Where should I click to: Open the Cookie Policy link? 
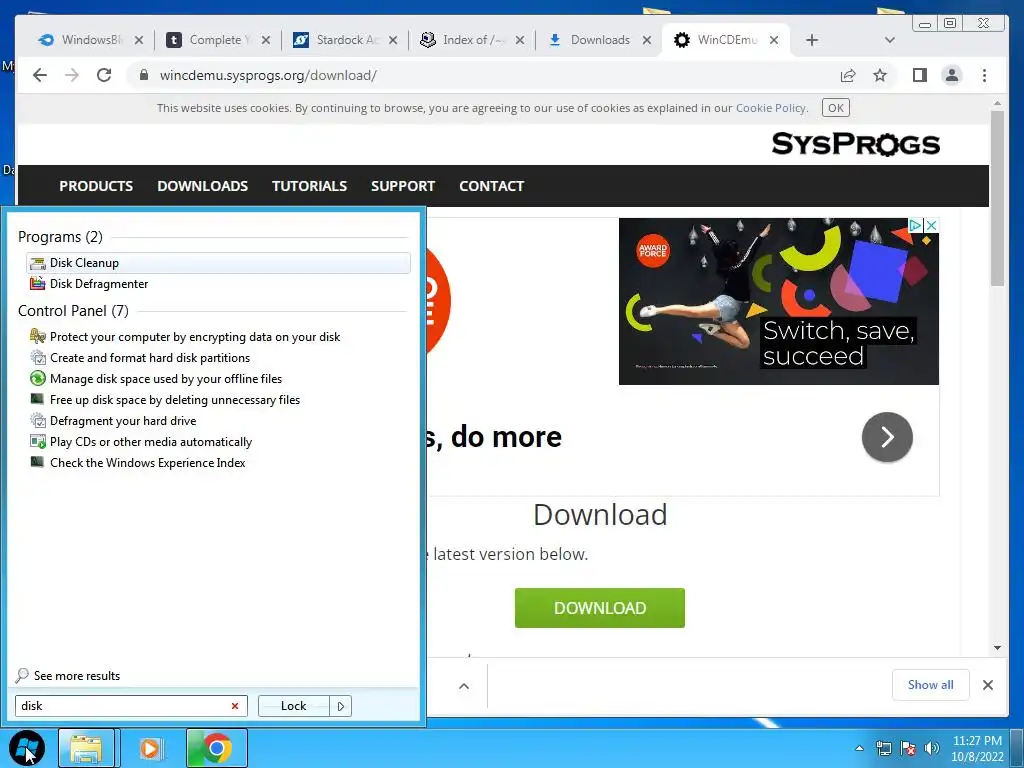click(x=771, y=108)
